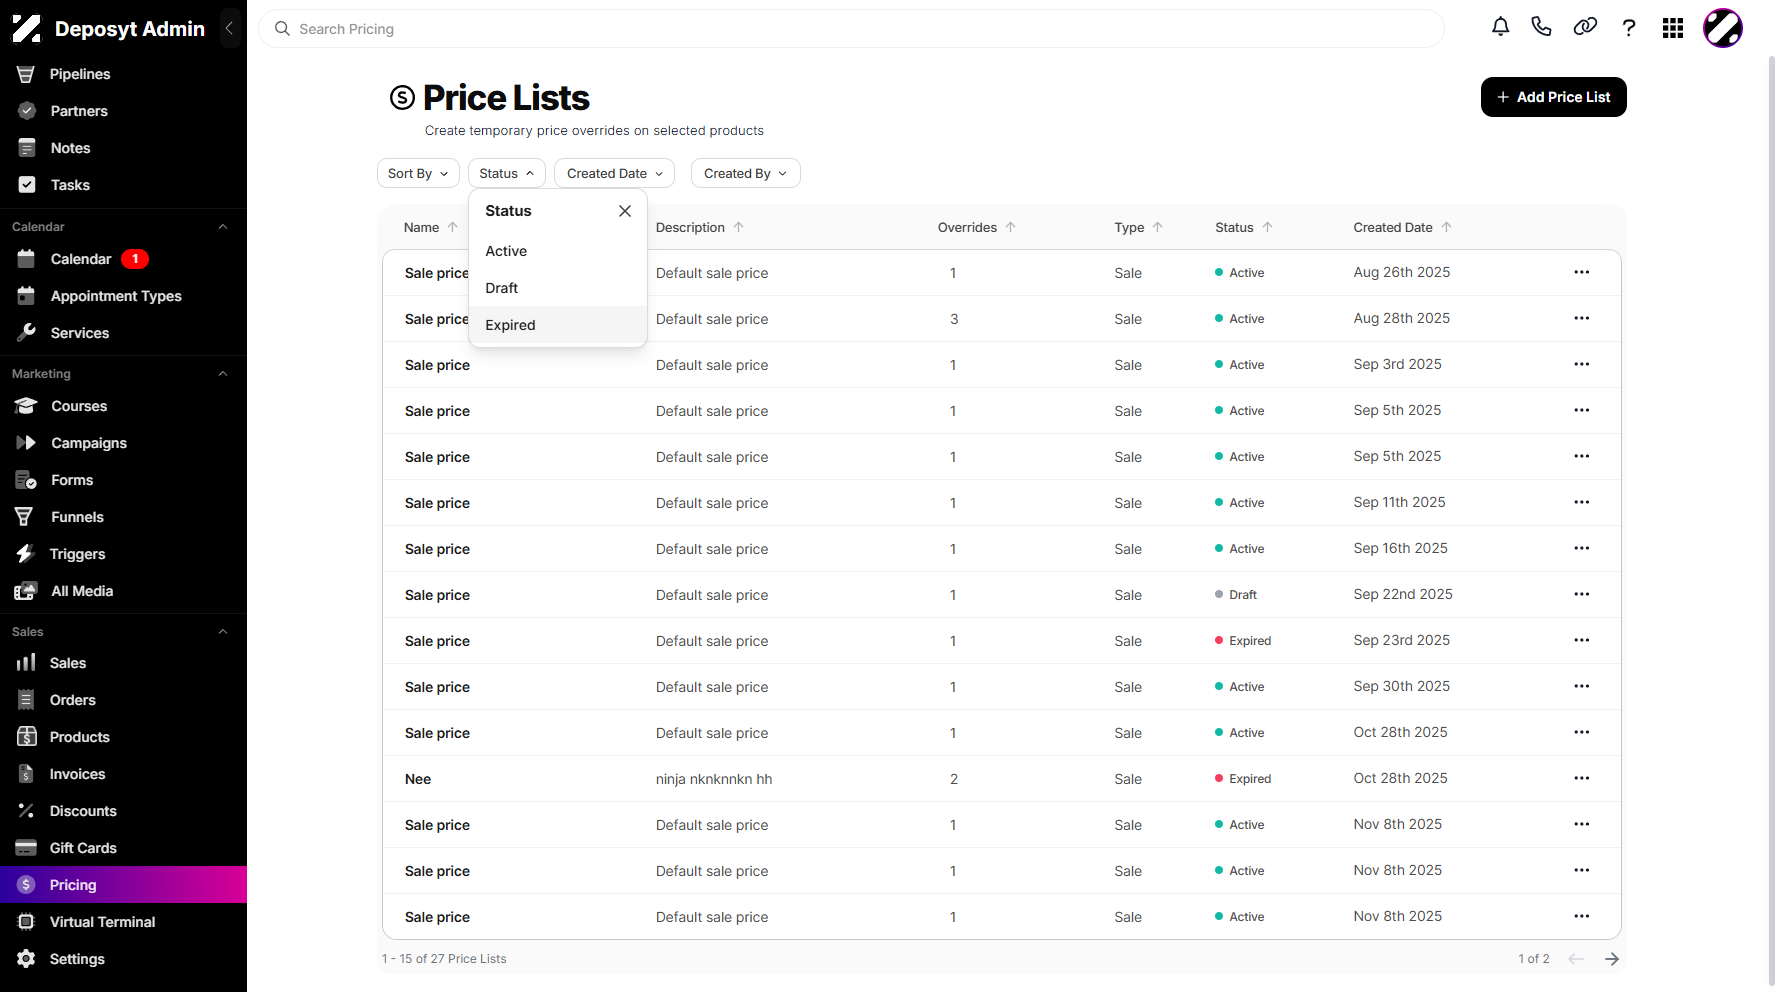The image size is (1775, 992).
Task: Sort table by Name column arrow
Action: [x=453, y=227]
